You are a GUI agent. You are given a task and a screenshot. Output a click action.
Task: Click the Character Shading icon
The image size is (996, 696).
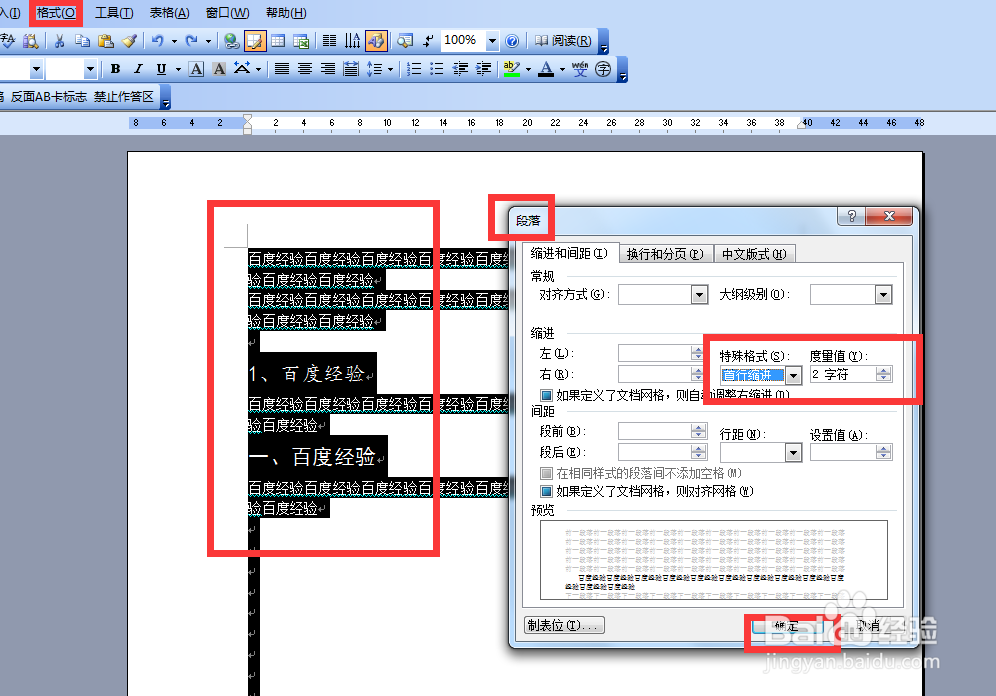[x=219, y=69]
